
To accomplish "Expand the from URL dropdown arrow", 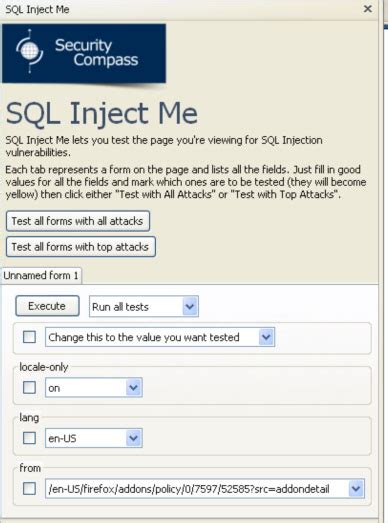I will tap(356, 489).
